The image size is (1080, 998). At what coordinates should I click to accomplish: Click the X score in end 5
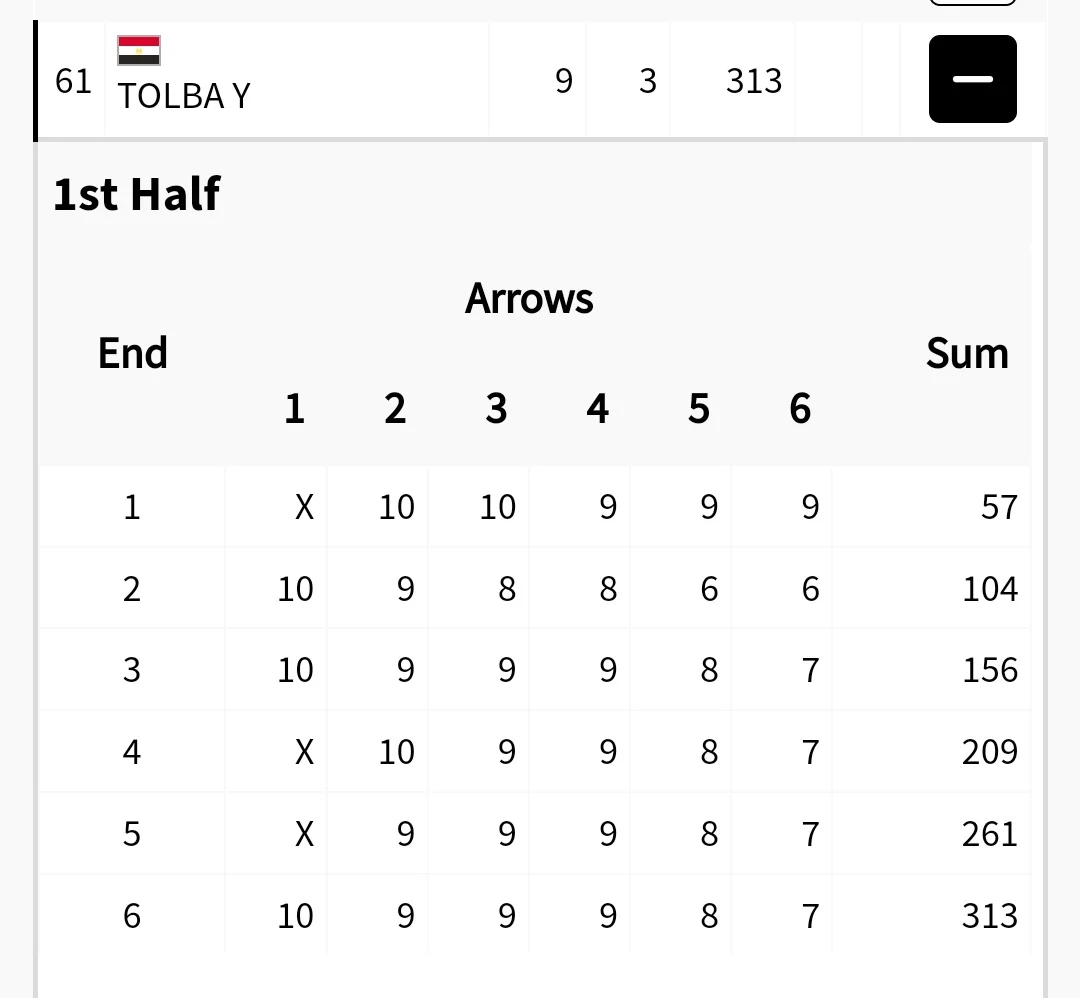[x=304, y=833]
